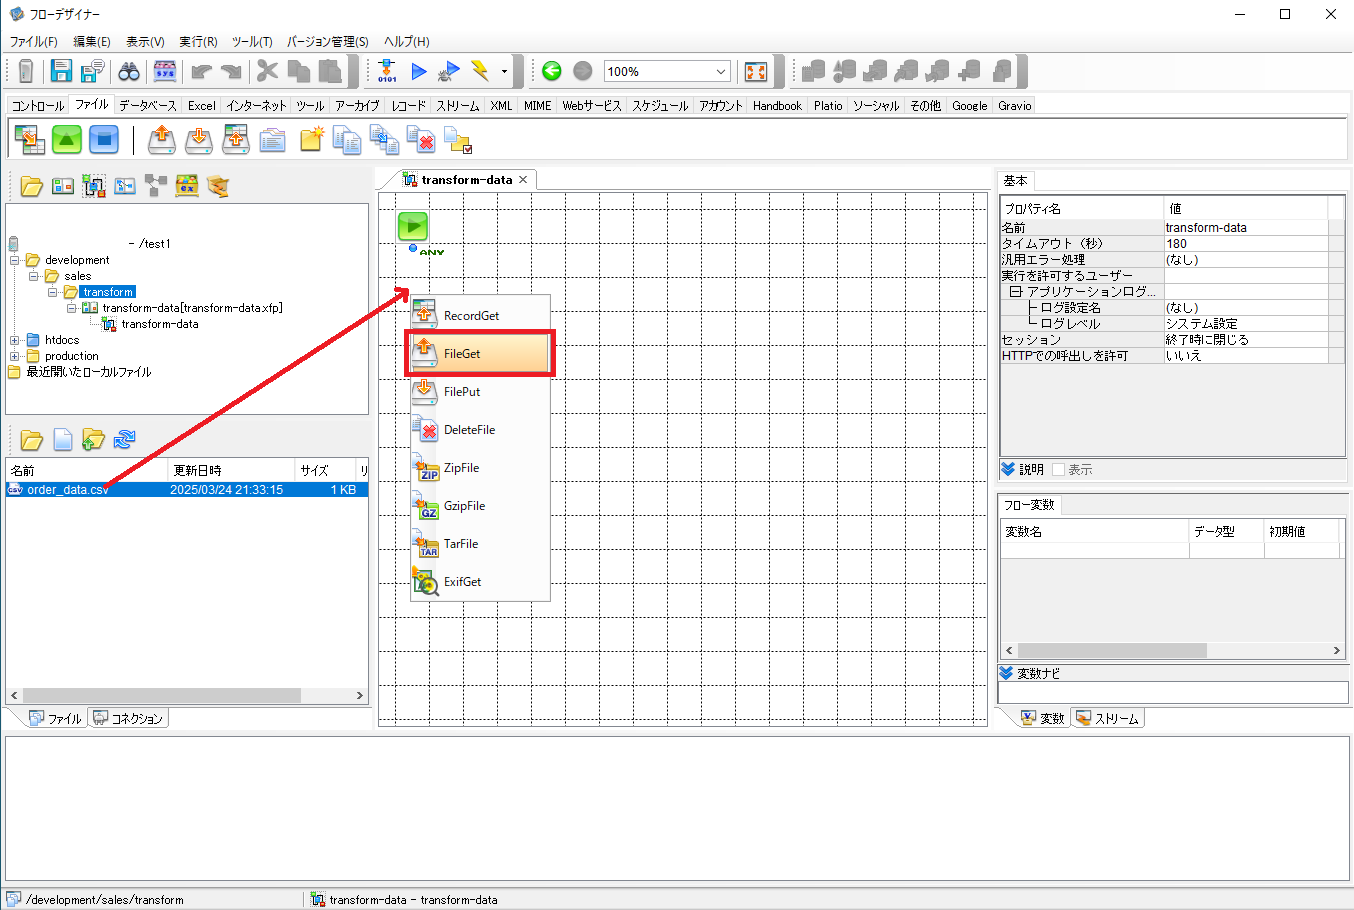
Task: Close the transform-data canvas tab
Action: coord(523,180)
